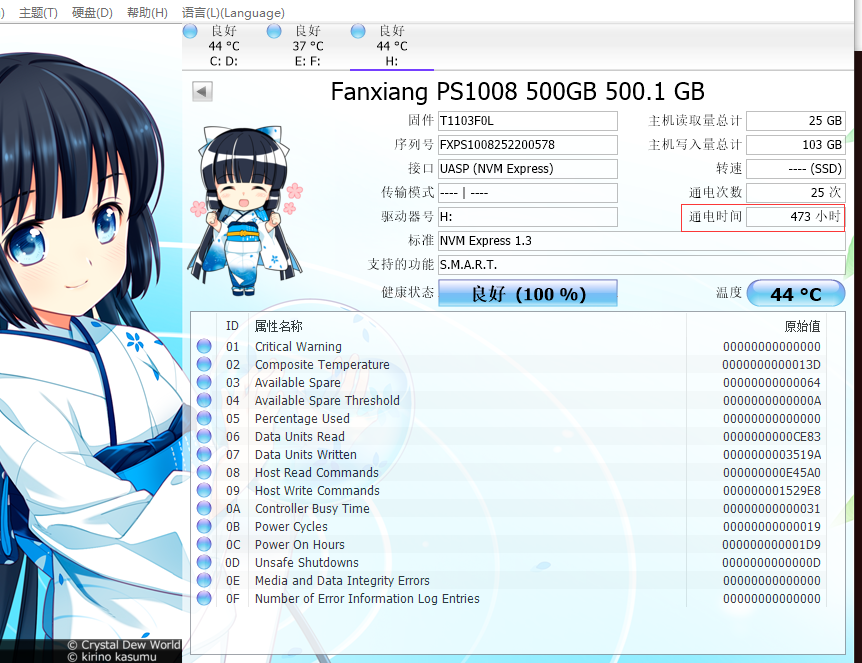Select the Critical Warning attribute name
This screenshot has height=663, width=862.
click(298, 346)
